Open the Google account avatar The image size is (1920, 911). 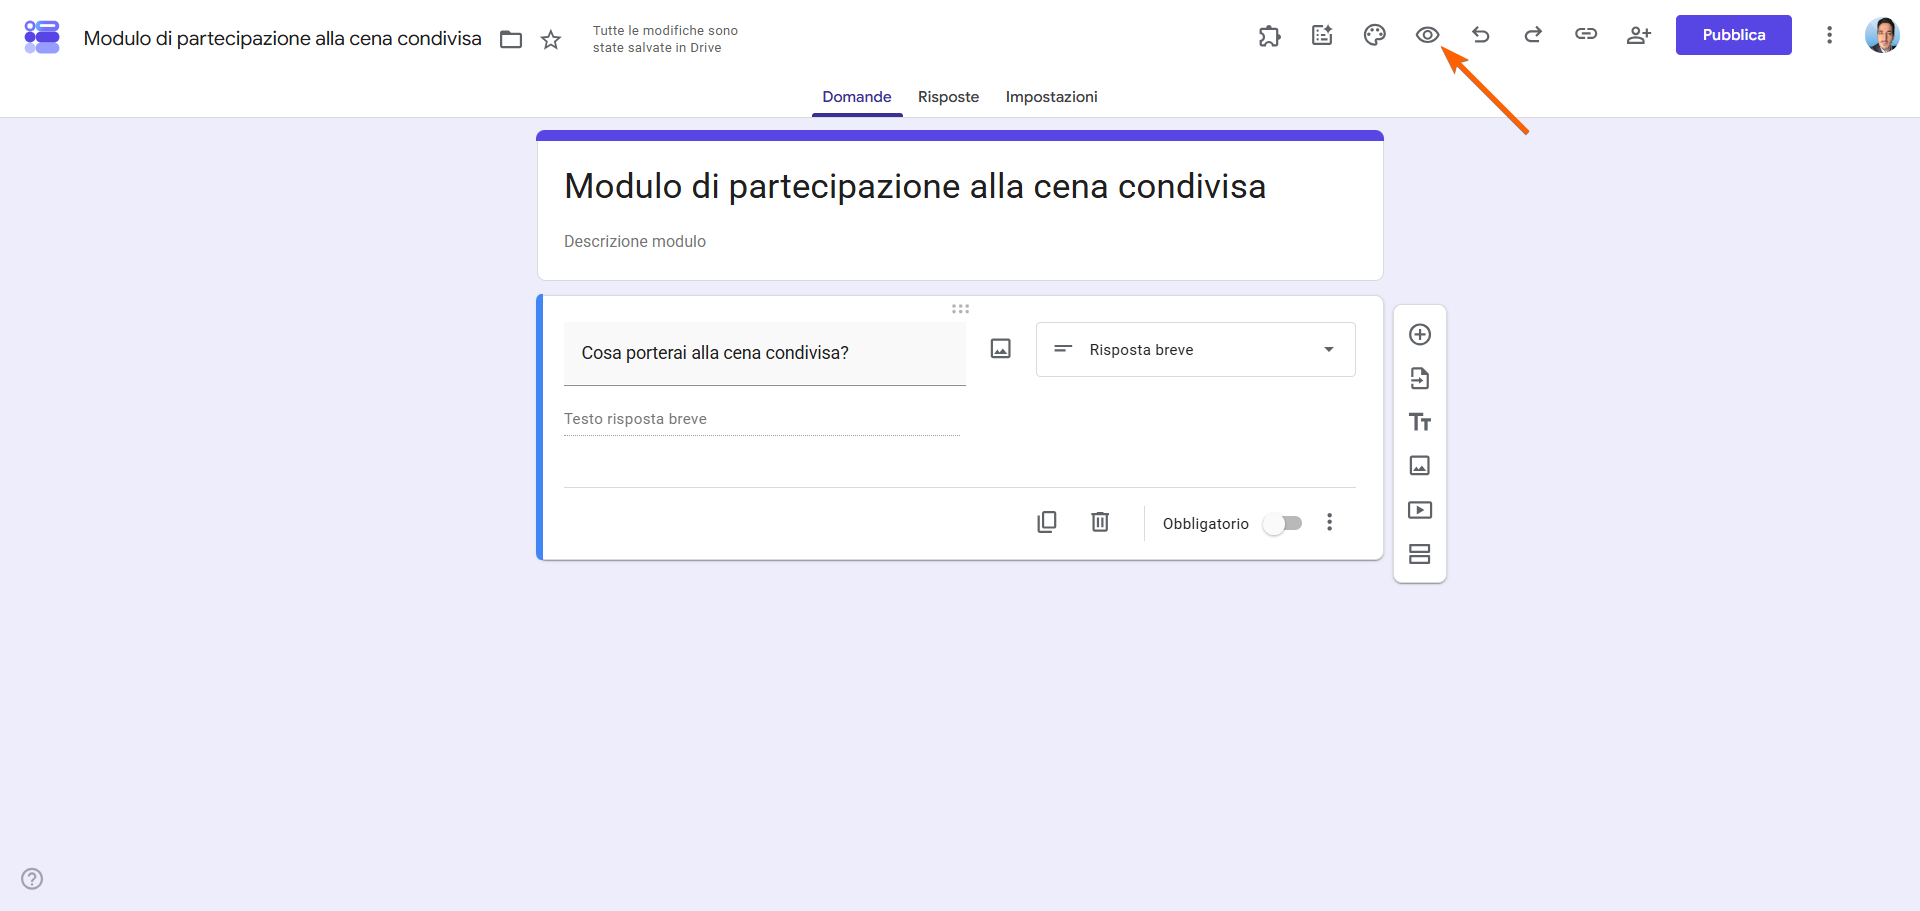1882,35
